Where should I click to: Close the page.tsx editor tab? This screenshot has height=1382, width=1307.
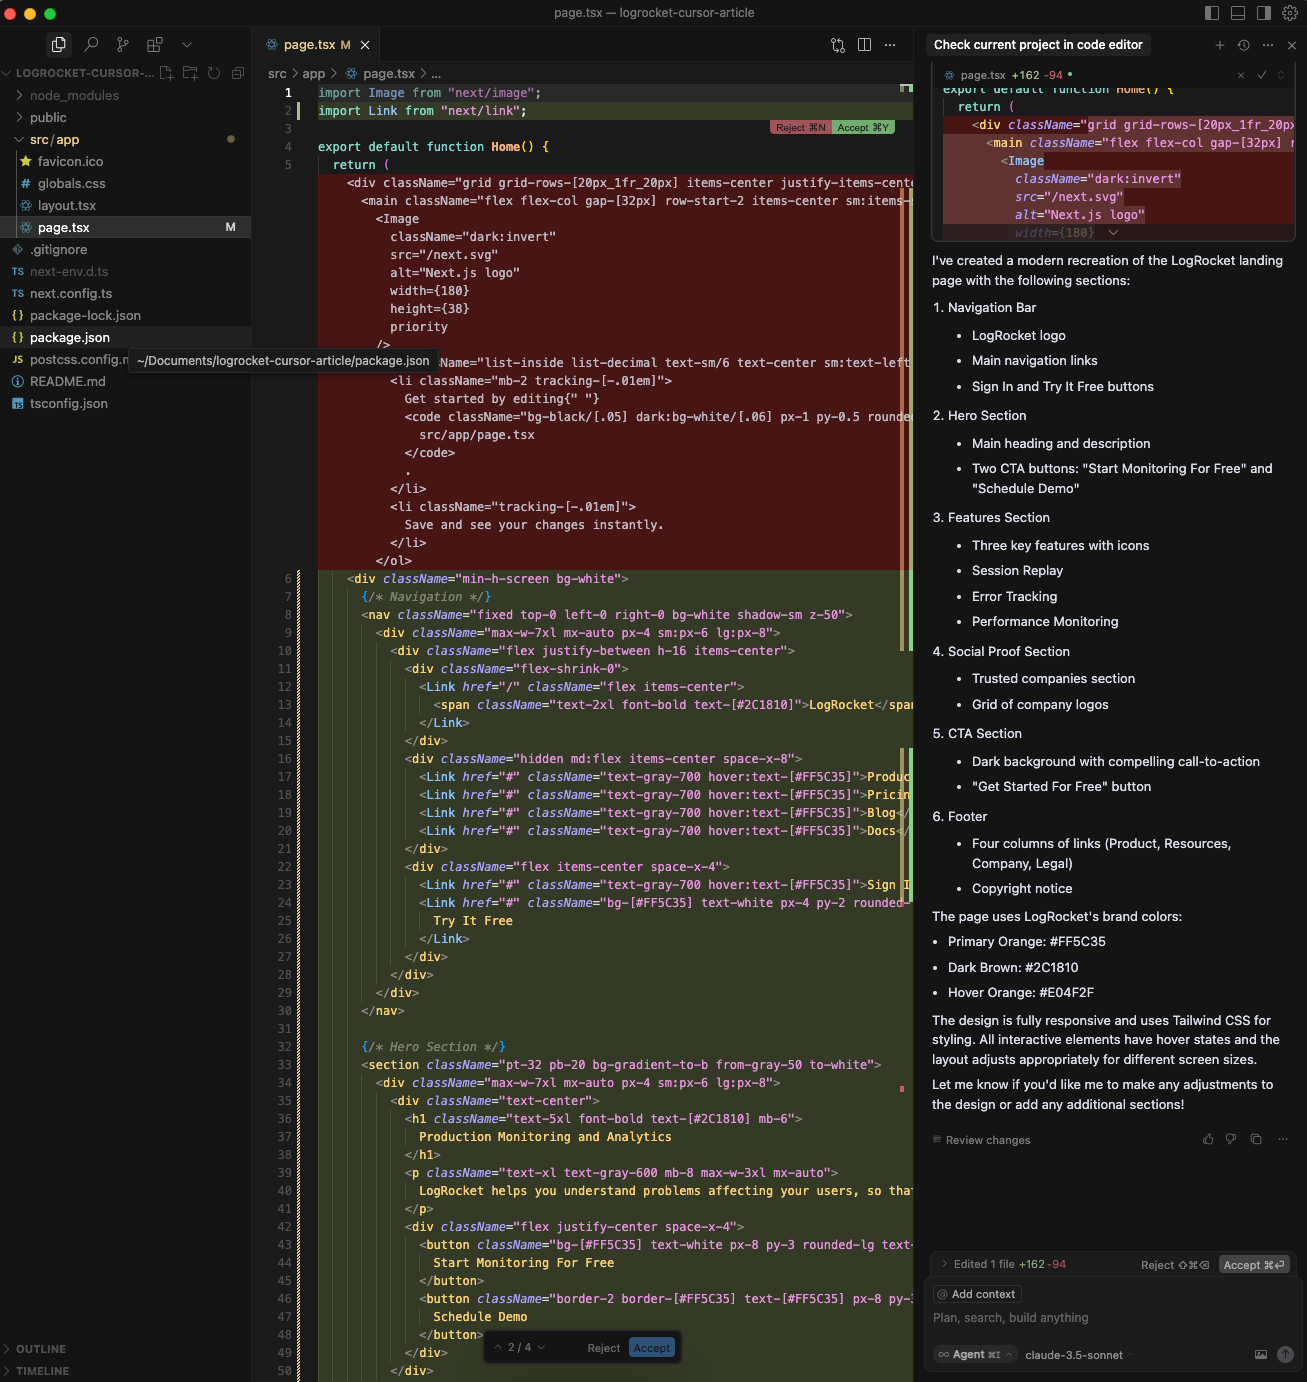click(x=365, y=45)
